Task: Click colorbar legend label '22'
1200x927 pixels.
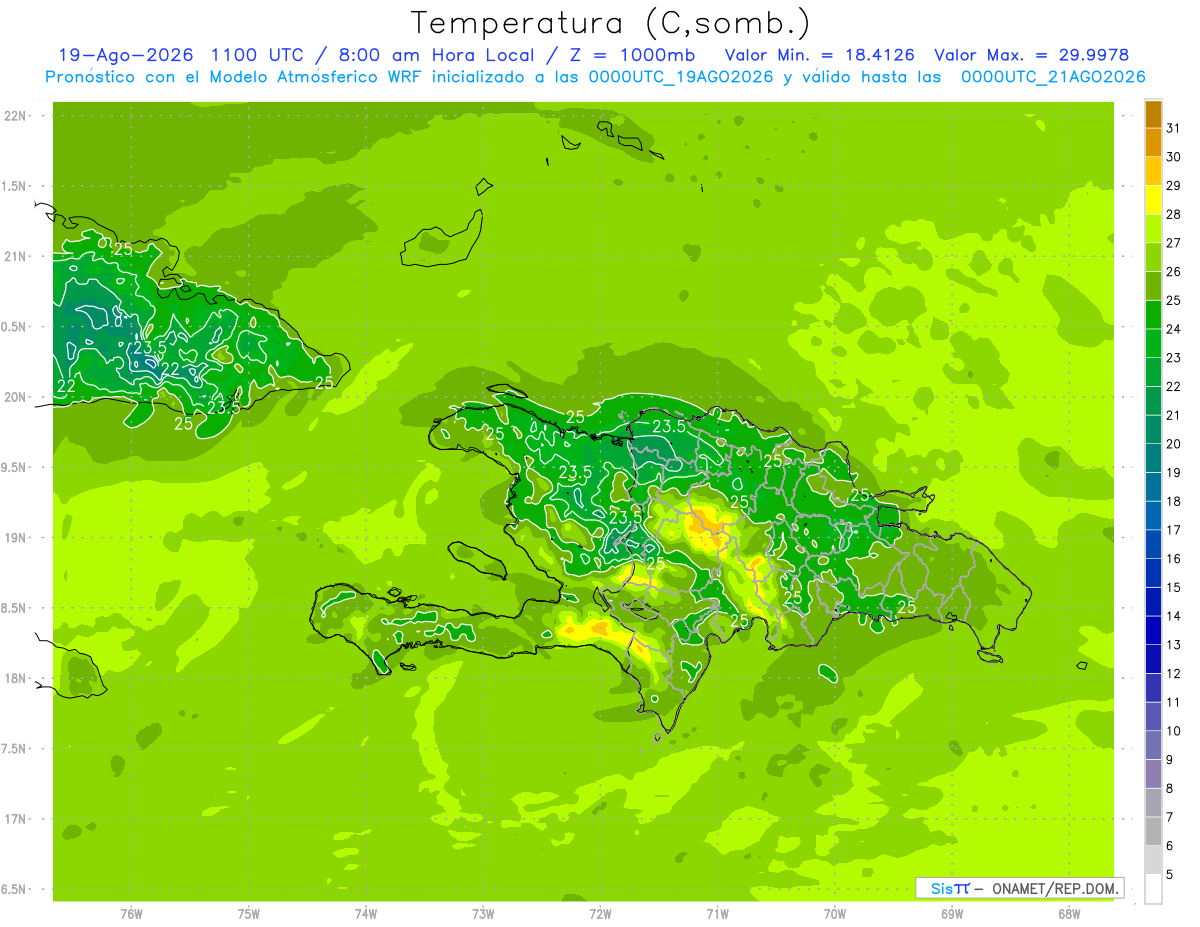Action: pos(1173,387)
